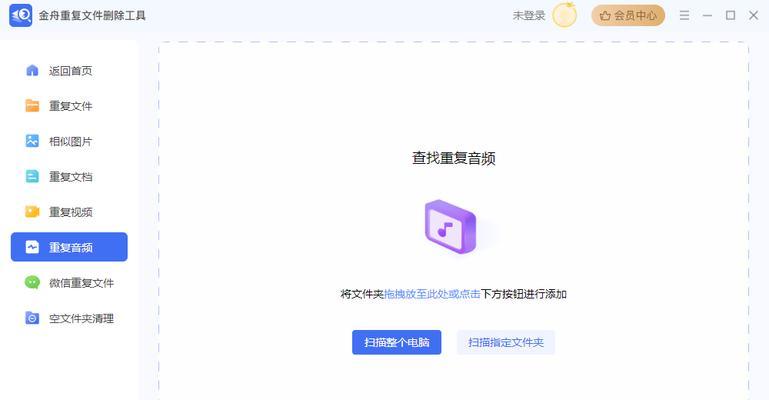Open the 会员中心 button

tap(628, 16)
